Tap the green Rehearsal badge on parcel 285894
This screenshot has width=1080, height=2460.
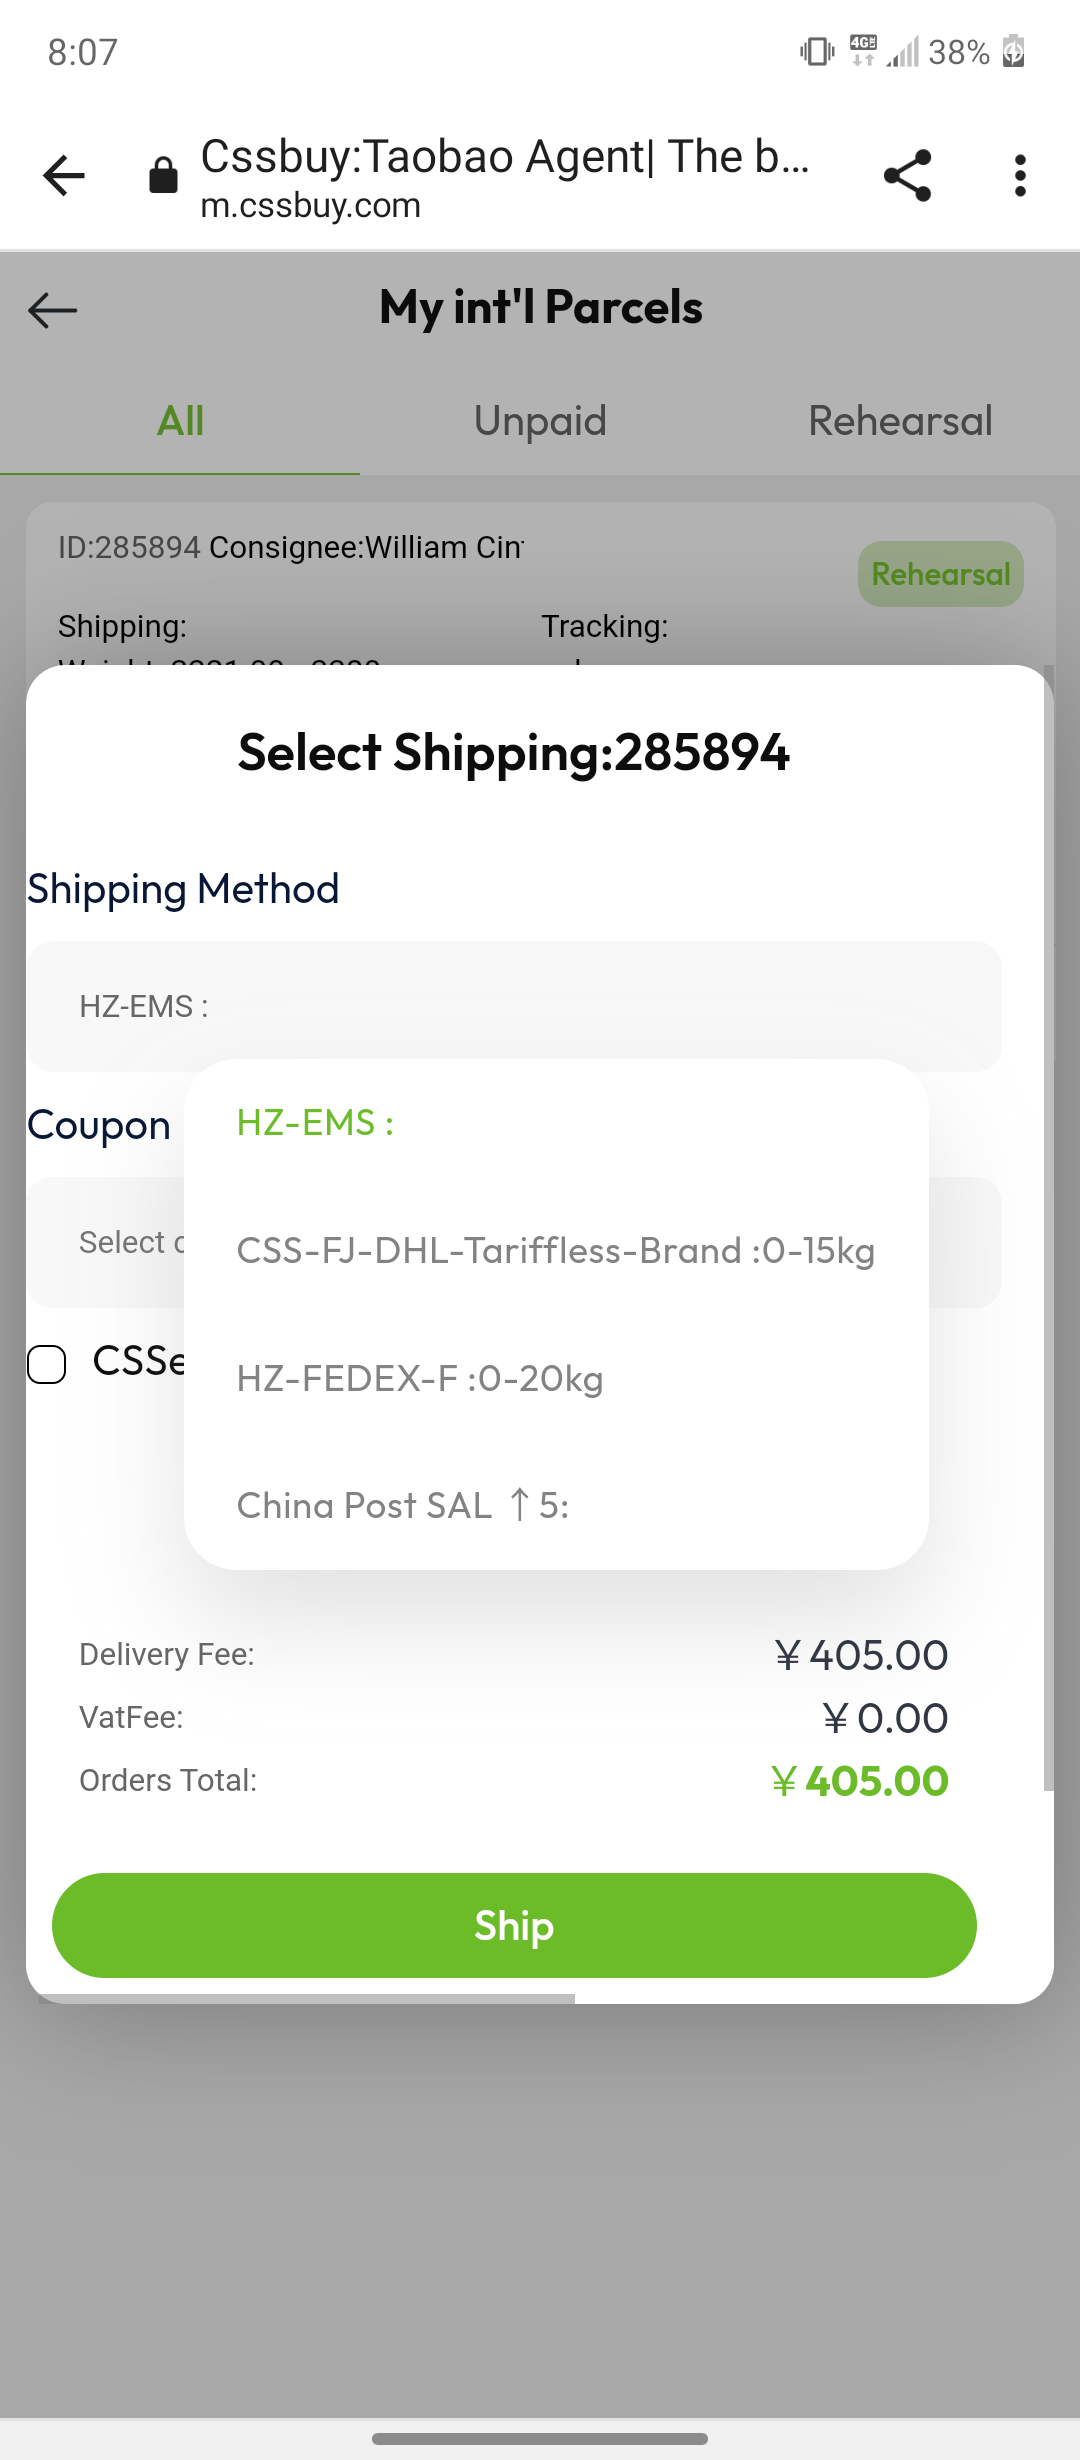click(940, 573)
